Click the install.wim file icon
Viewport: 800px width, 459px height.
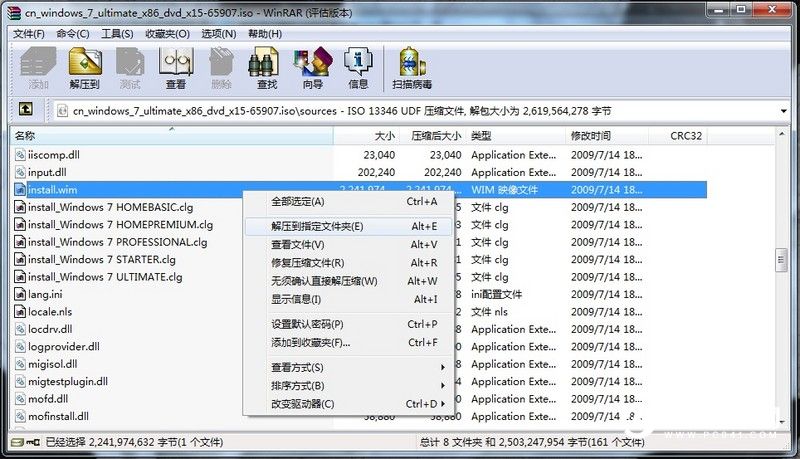[x=20, y=190]
